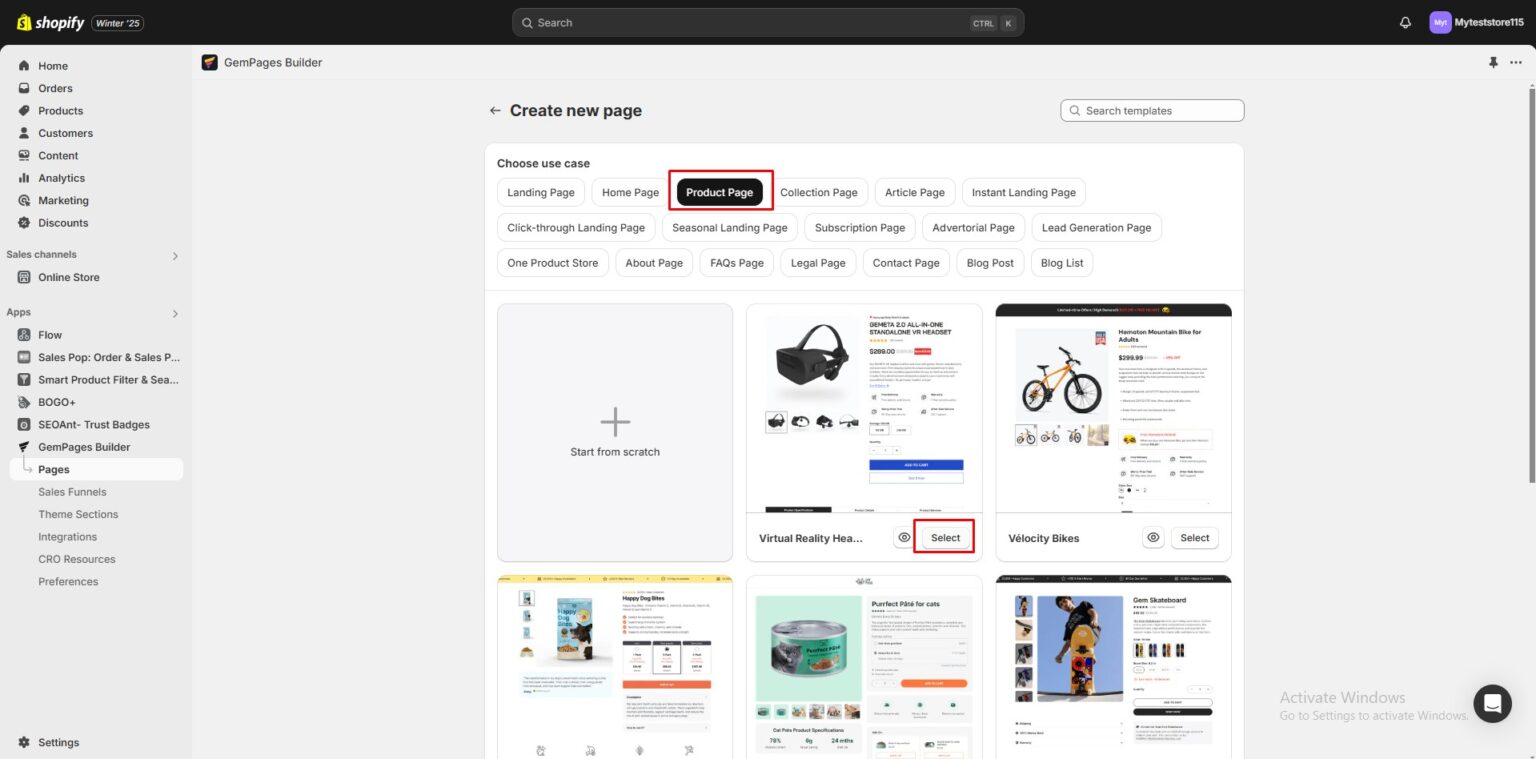Viewport: 1536px width, 759px height.
Task: Click the notification bell icon
Action: click(1405, 22)
